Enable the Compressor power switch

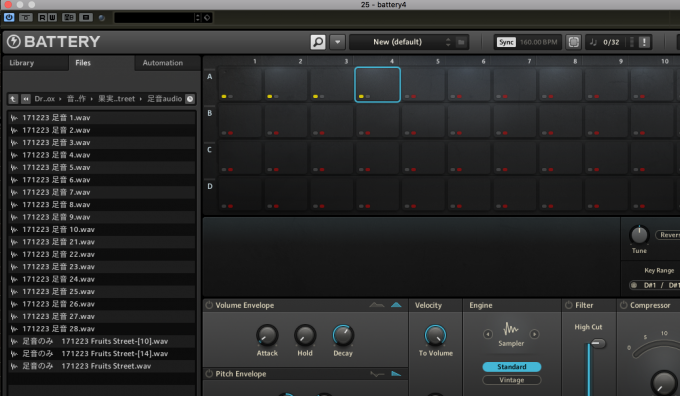click(x=624, y=305)
